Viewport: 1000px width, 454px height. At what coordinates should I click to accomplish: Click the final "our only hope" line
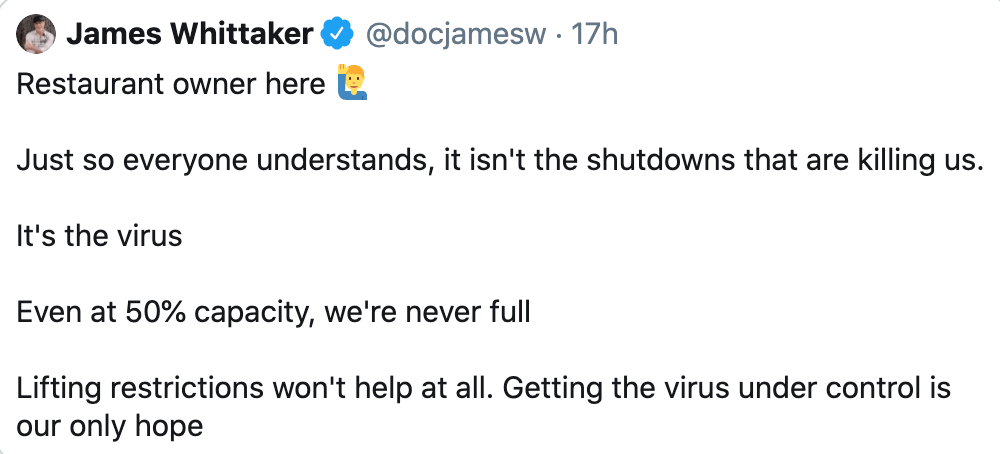(110, 427)
